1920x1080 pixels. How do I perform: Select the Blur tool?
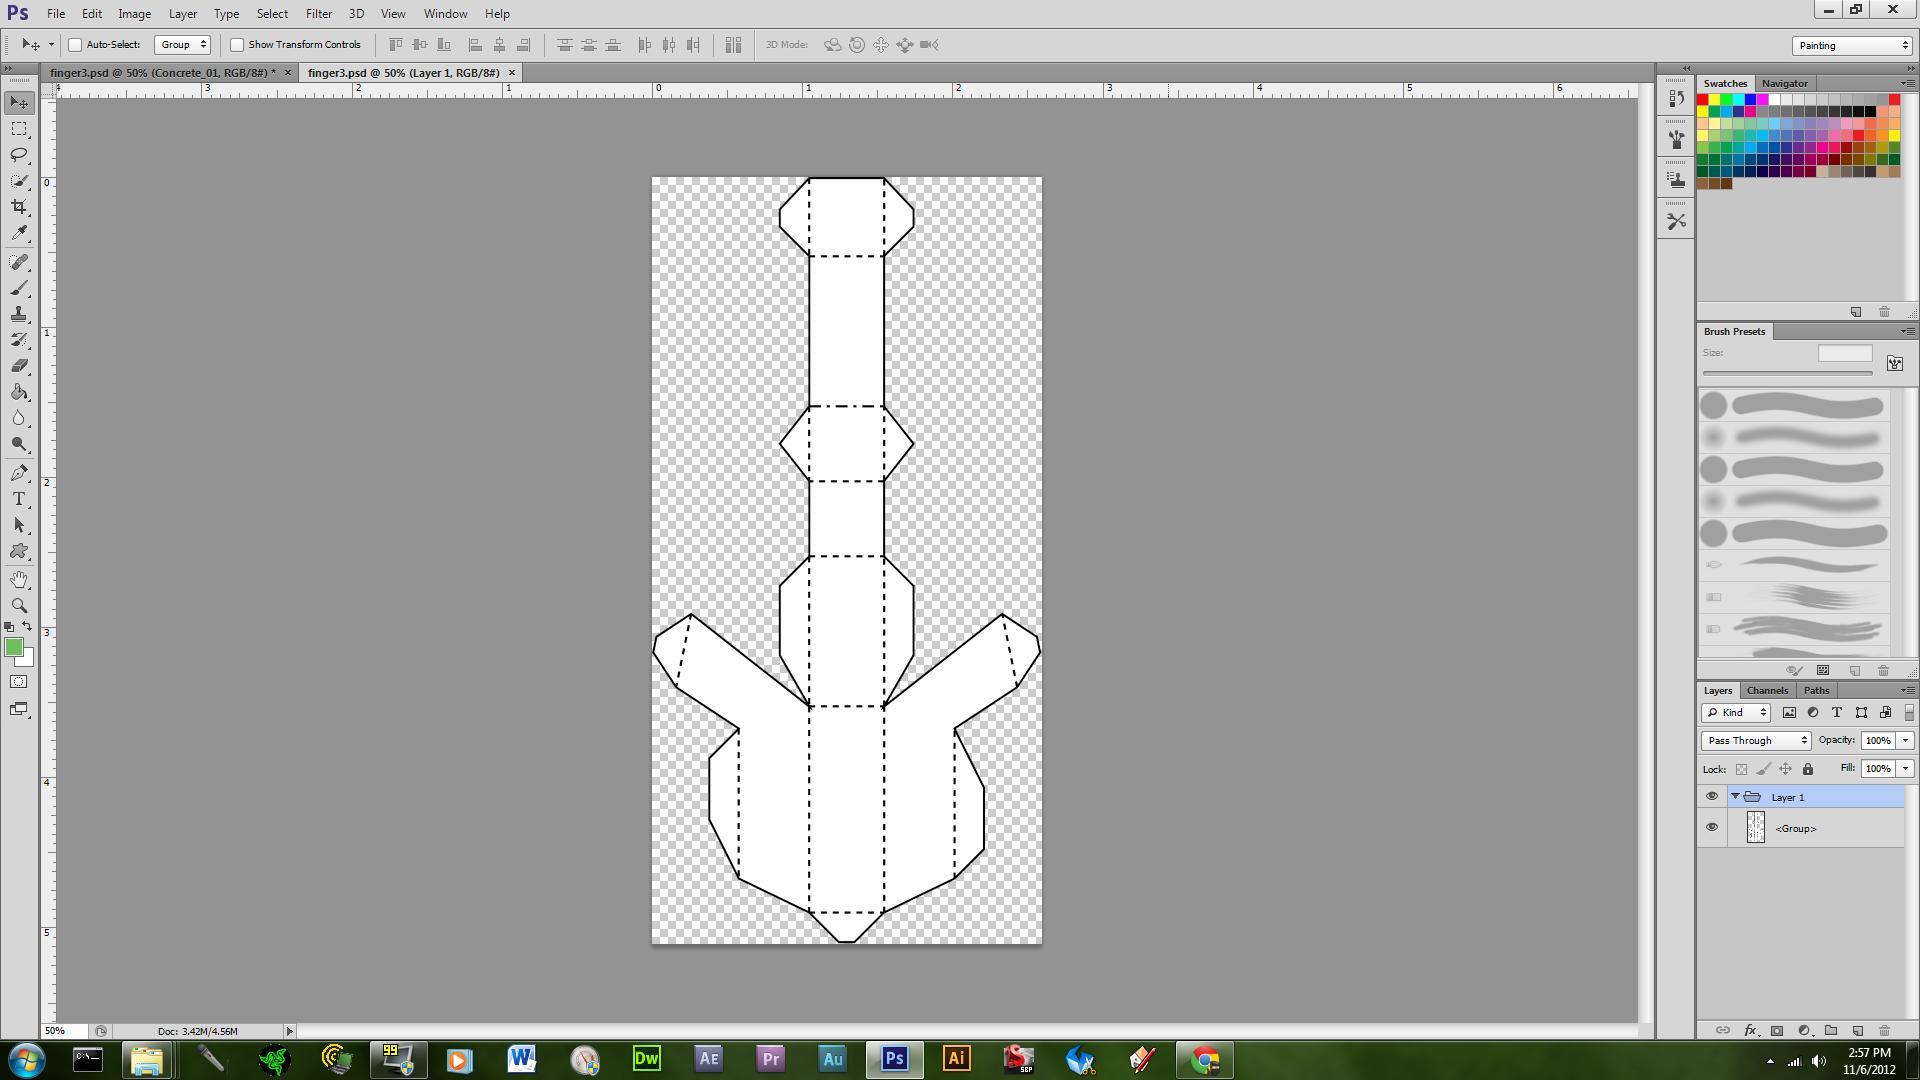[x=19, y=418]
